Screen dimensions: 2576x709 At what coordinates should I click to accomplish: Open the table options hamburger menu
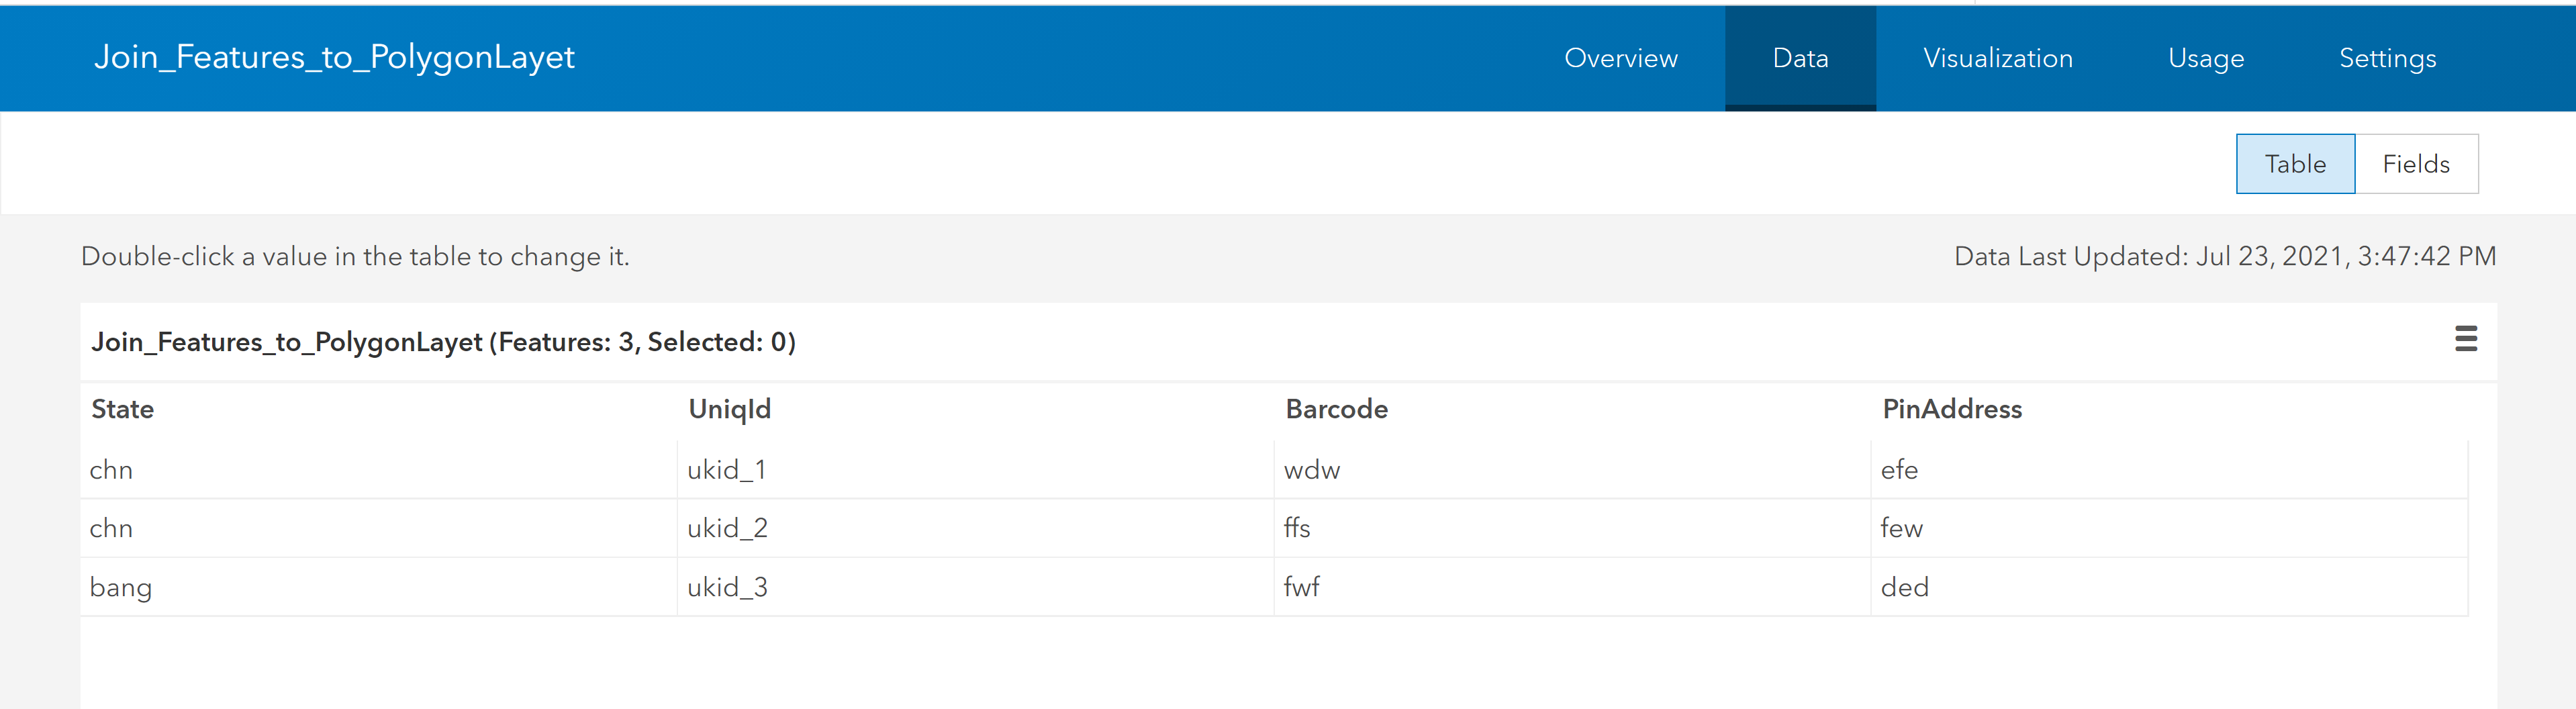(x=2465, y=339)
